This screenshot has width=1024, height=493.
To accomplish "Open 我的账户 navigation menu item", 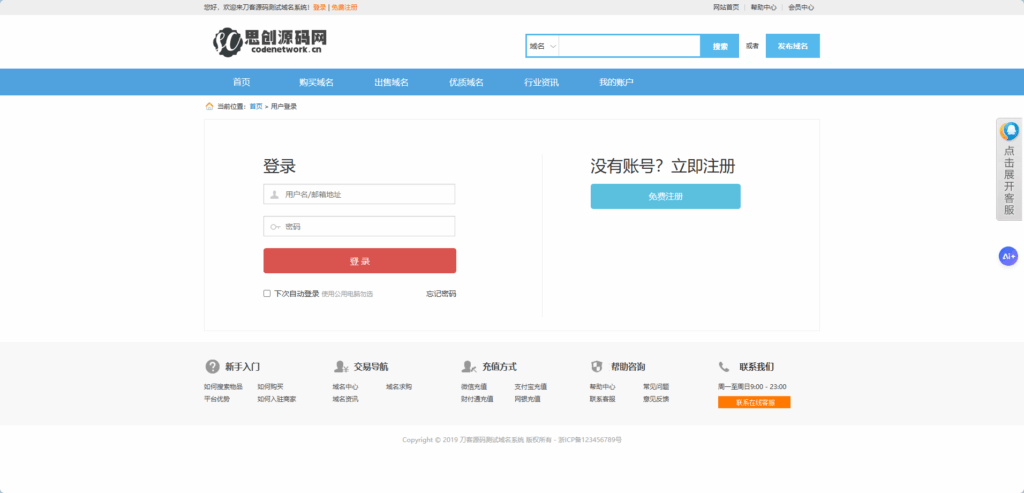I will 616,82.
